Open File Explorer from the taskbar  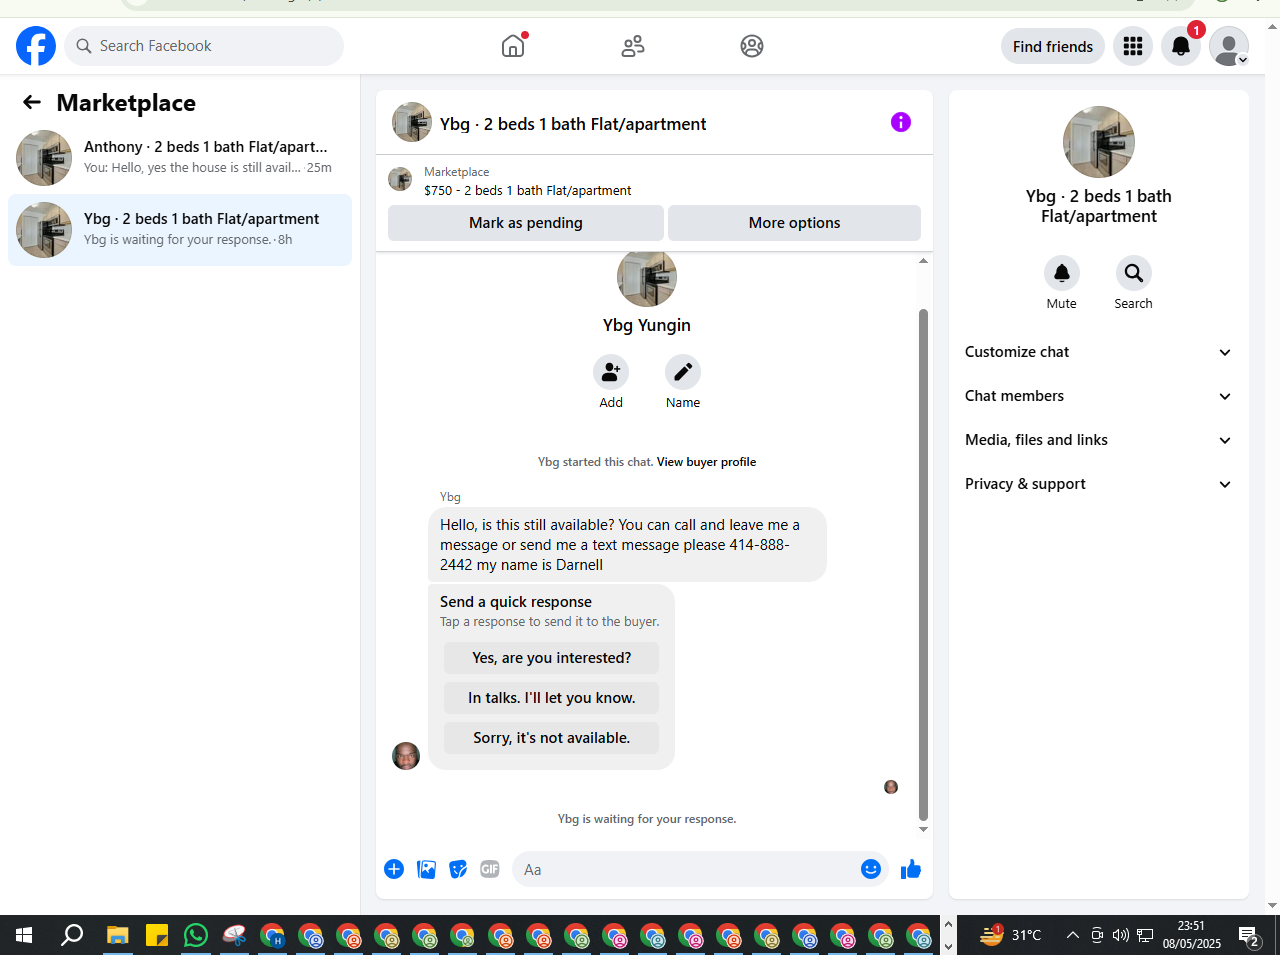pos(118,936)
